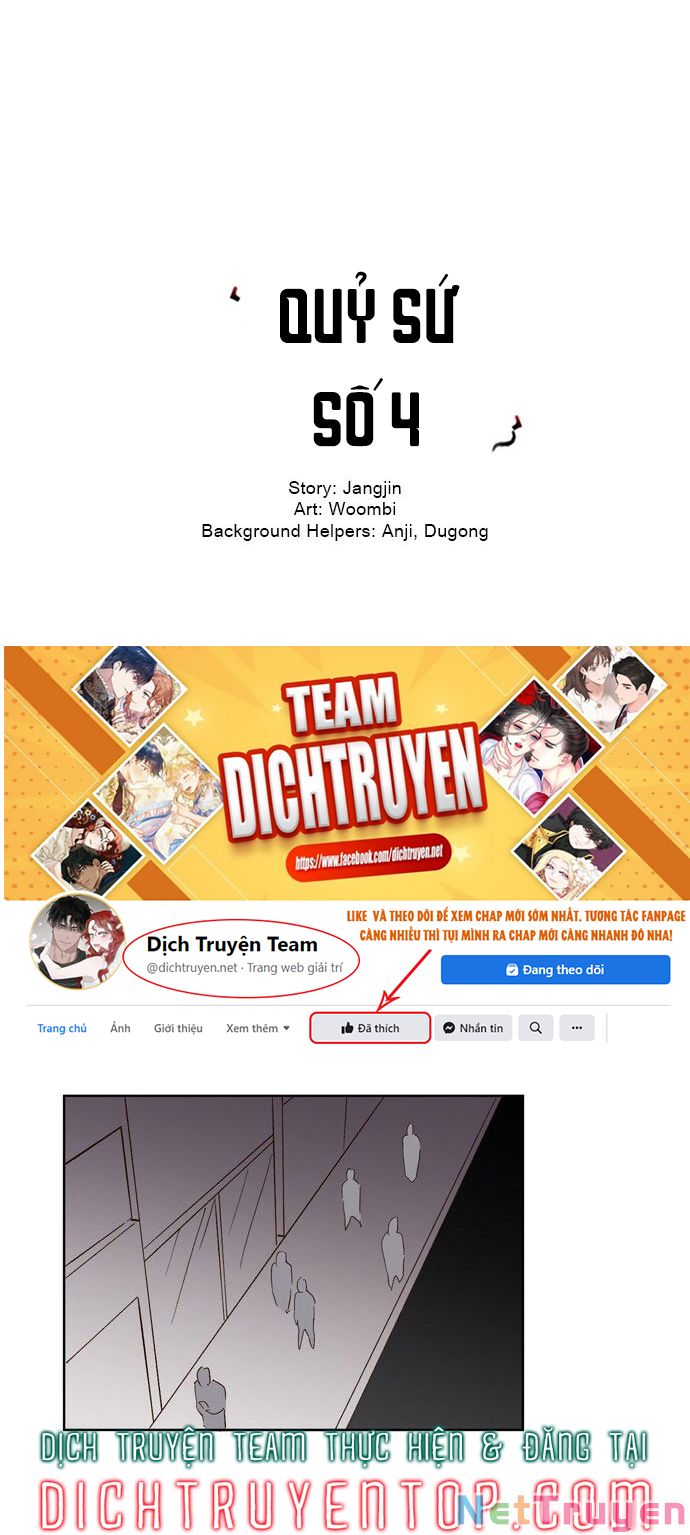Click the Team Dichtruyen cover banner

pyautogui.click(x=346, y=773)
